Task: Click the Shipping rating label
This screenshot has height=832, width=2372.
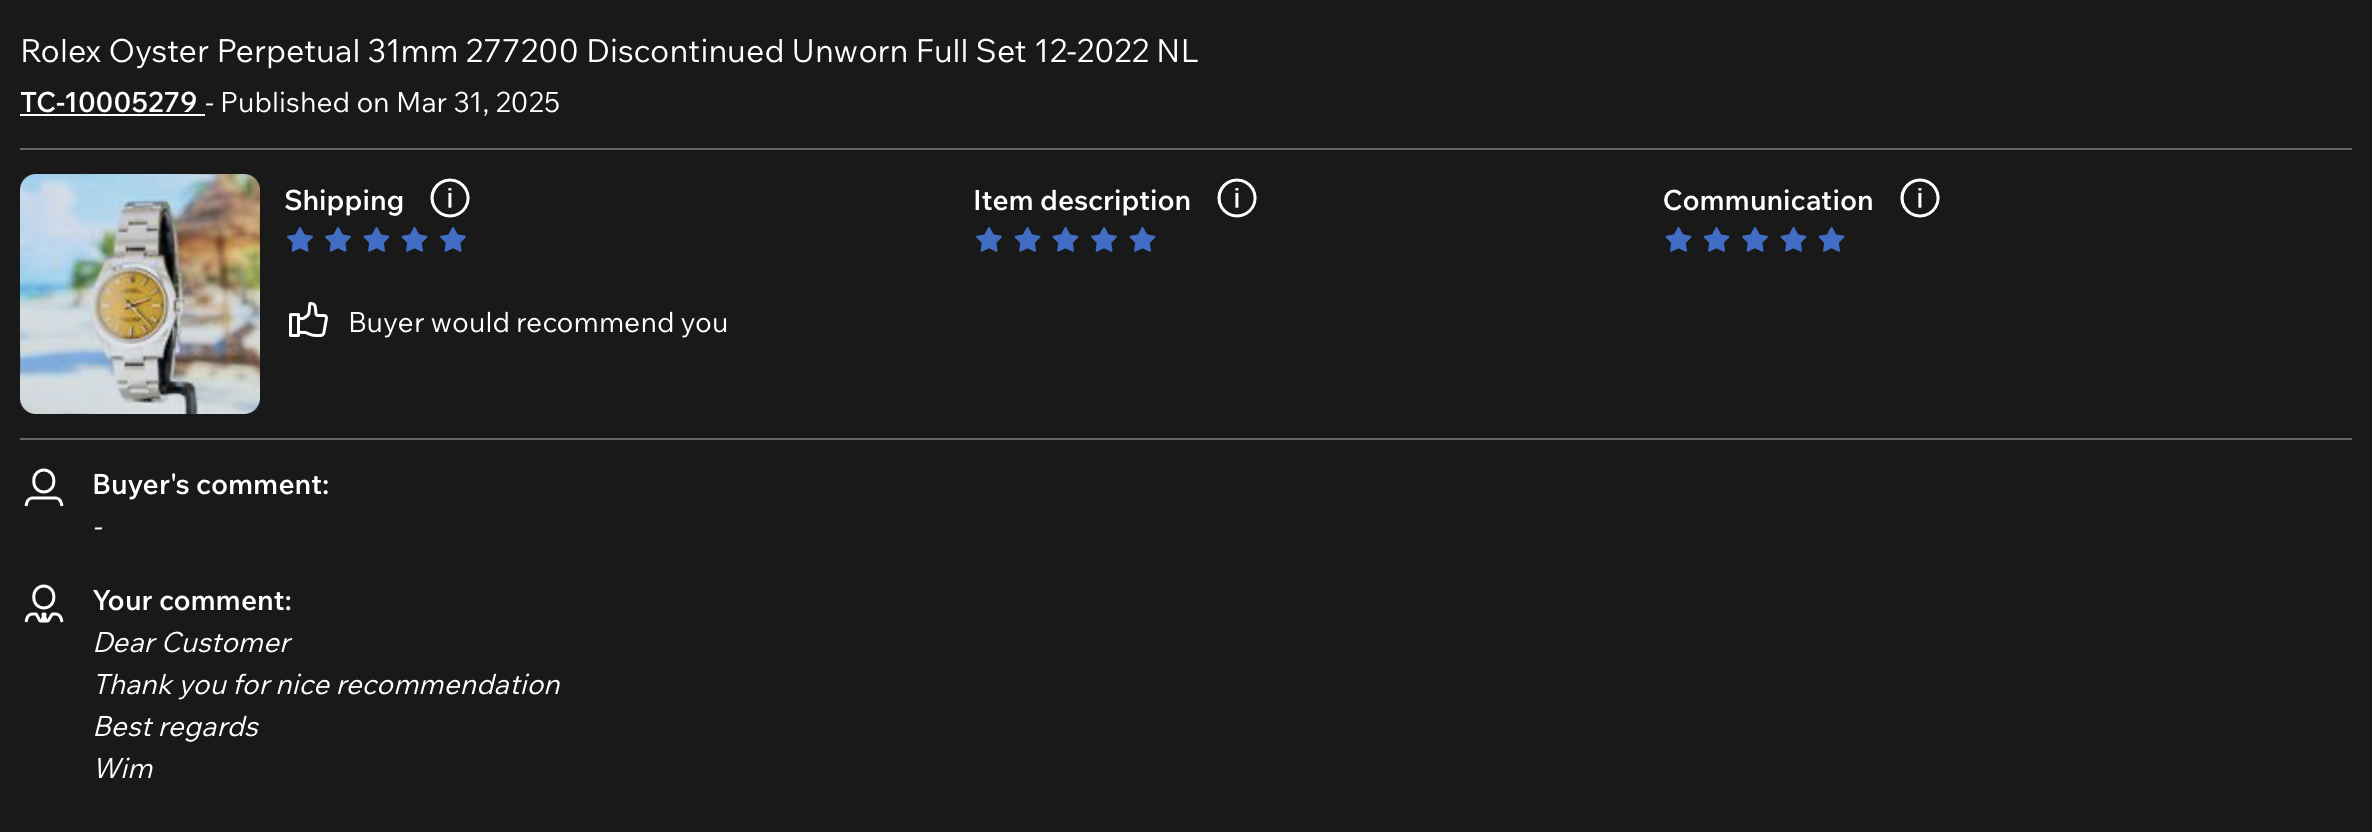Action: [344, 200]
